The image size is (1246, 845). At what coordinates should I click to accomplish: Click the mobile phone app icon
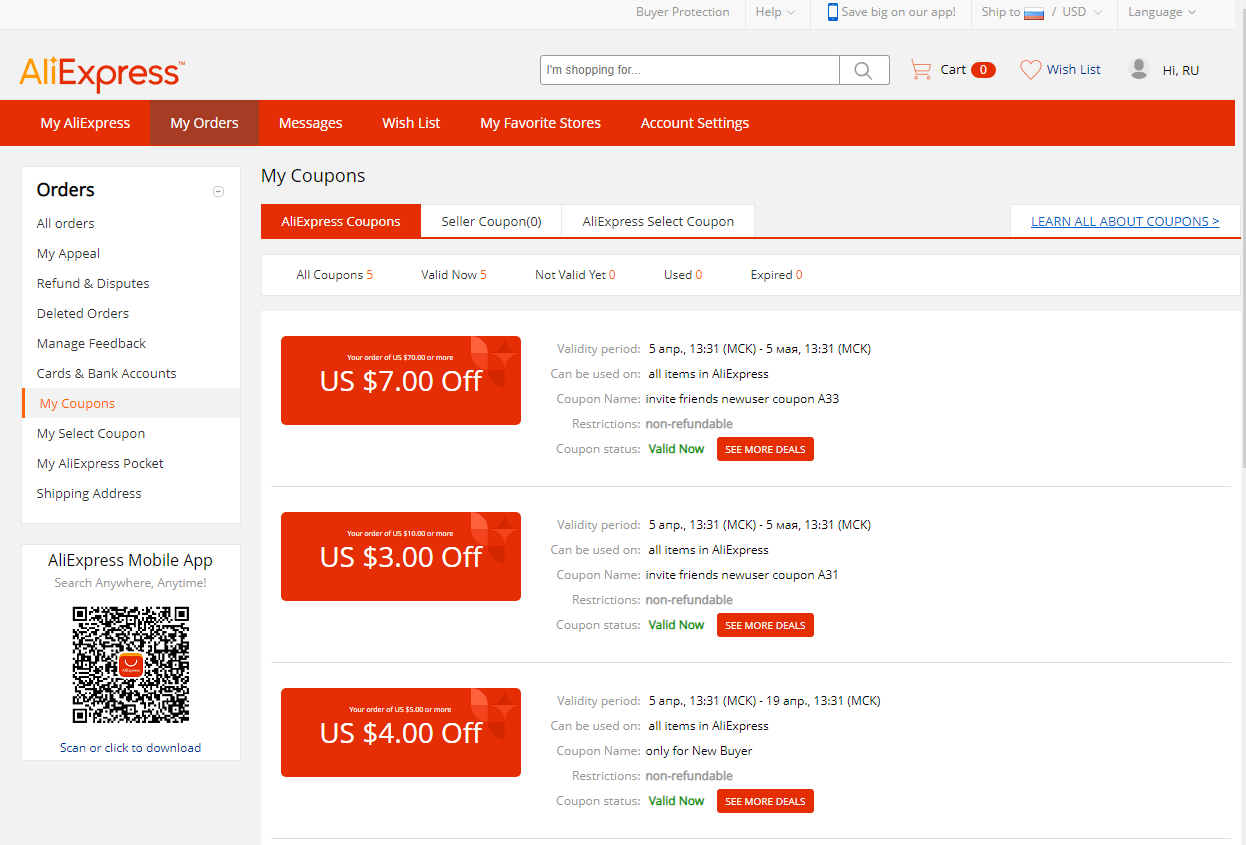coord(832,12)
